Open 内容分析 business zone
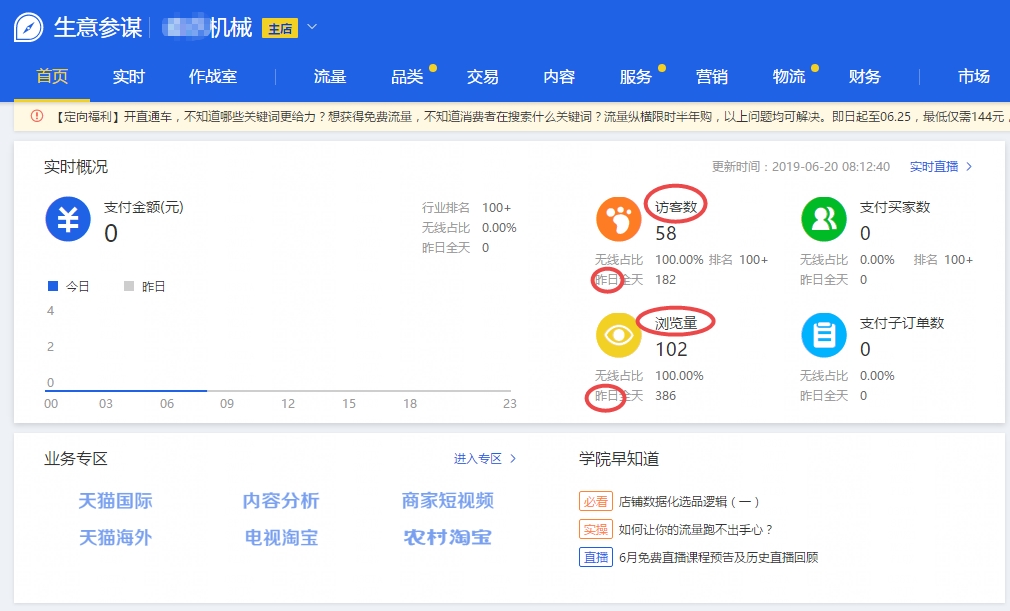Viewport: 1010px width, 611px height. coord(281,500)
